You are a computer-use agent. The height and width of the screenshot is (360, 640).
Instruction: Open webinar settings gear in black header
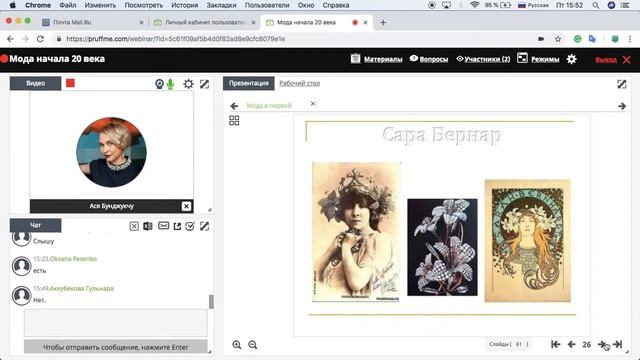[x=571, y=59]
